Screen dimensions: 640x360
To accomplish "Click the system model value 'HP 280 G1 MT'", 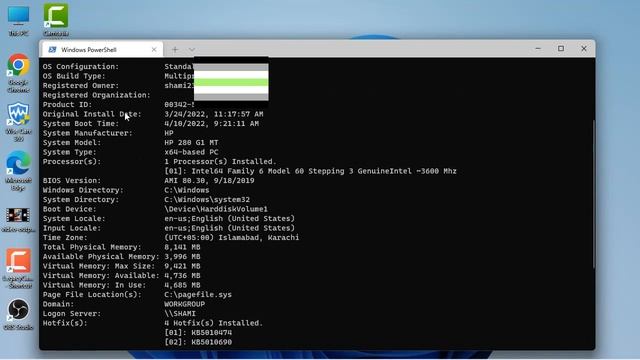I will (191, 142).
